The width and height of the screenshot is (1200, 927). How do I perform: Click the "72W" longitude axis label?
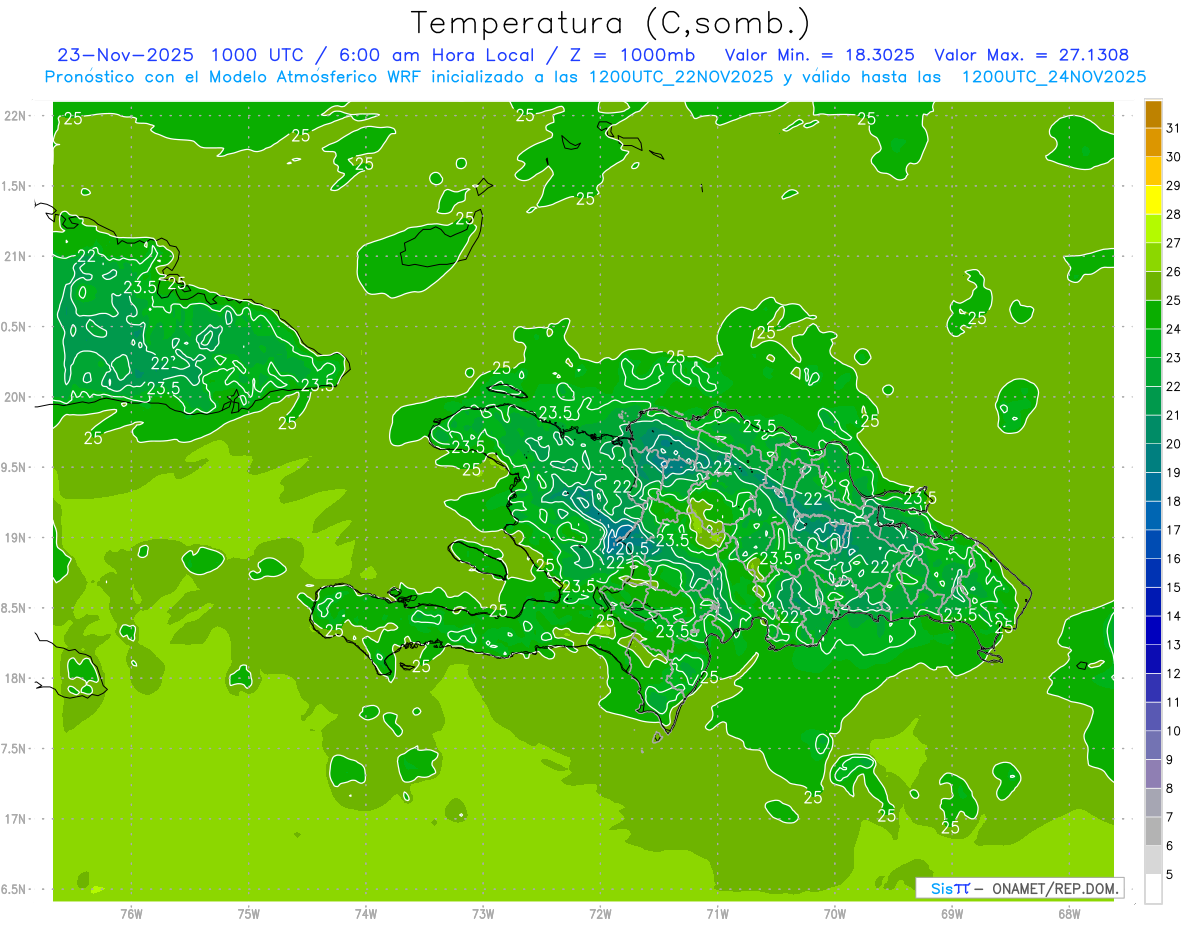600,914
